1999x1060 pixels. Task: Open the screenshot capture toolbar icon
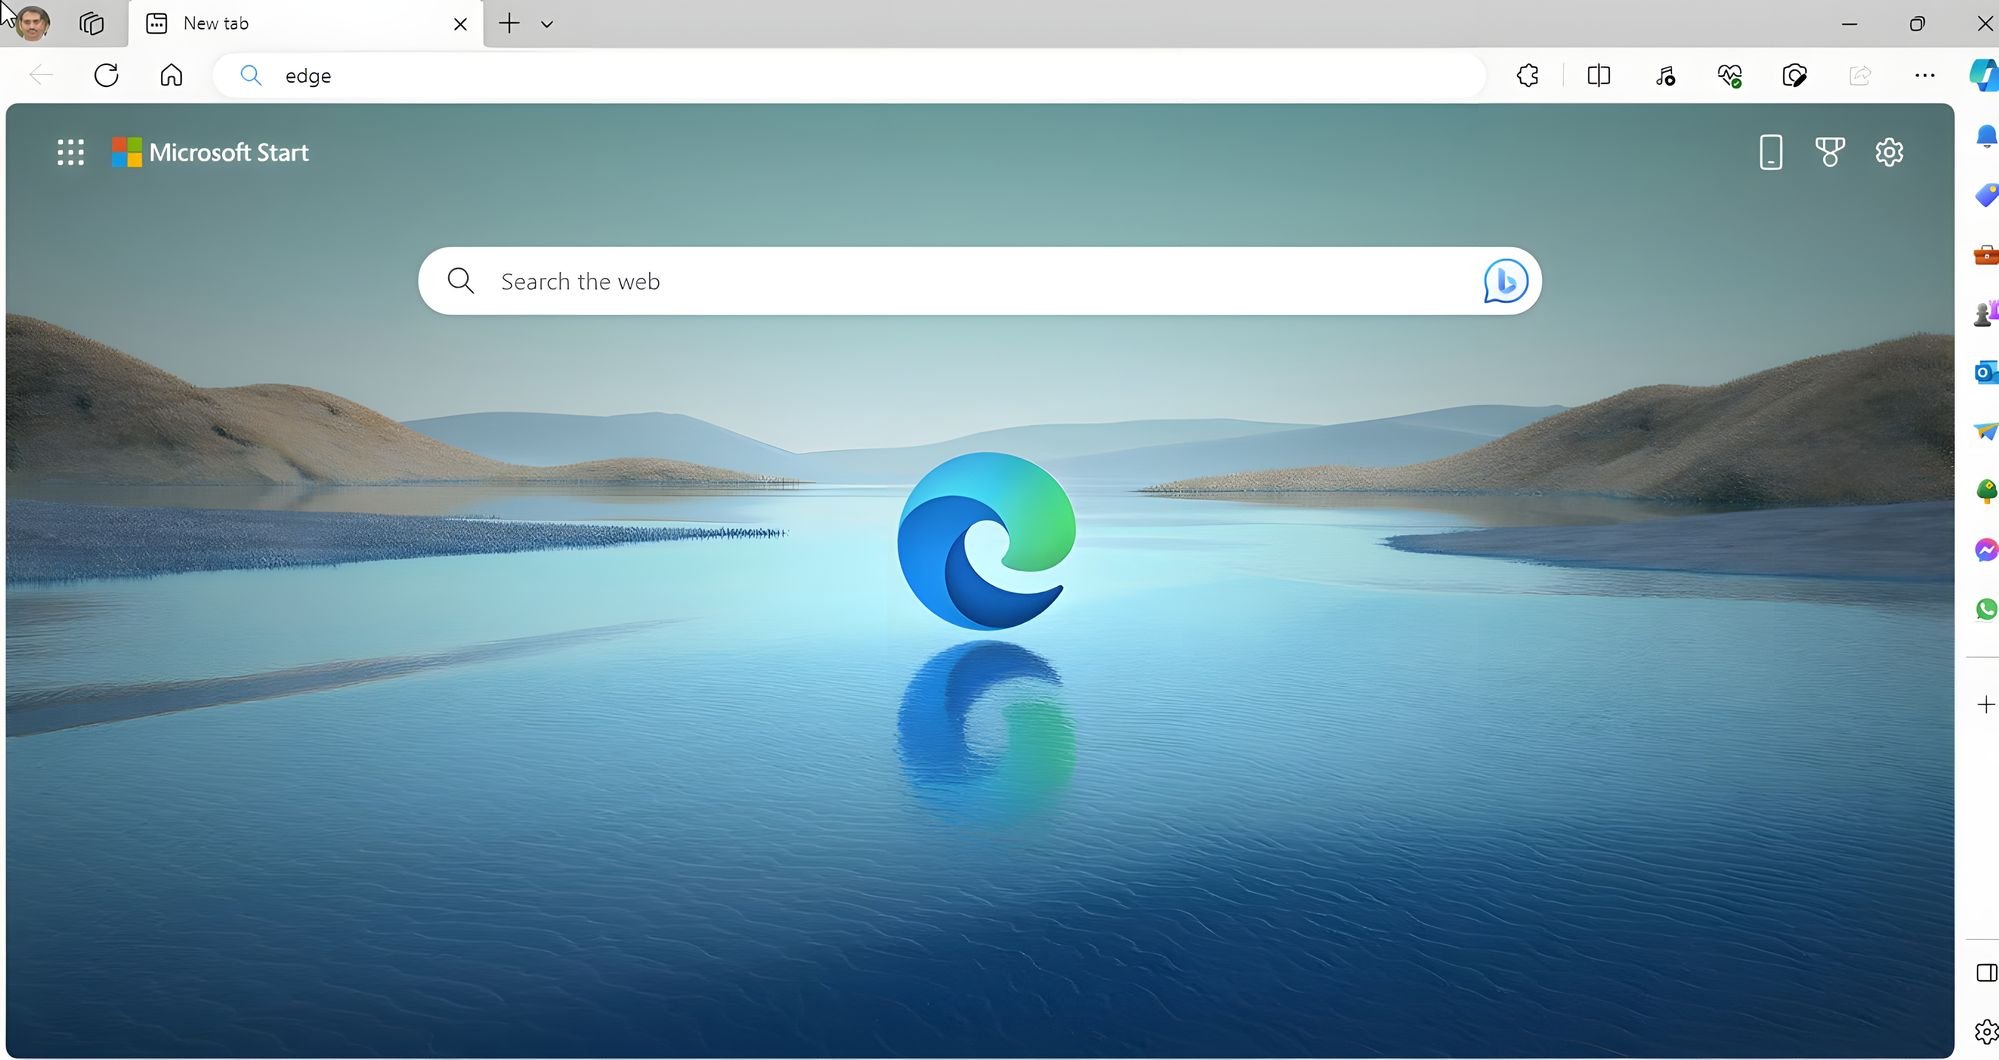tap(1795, 75)
